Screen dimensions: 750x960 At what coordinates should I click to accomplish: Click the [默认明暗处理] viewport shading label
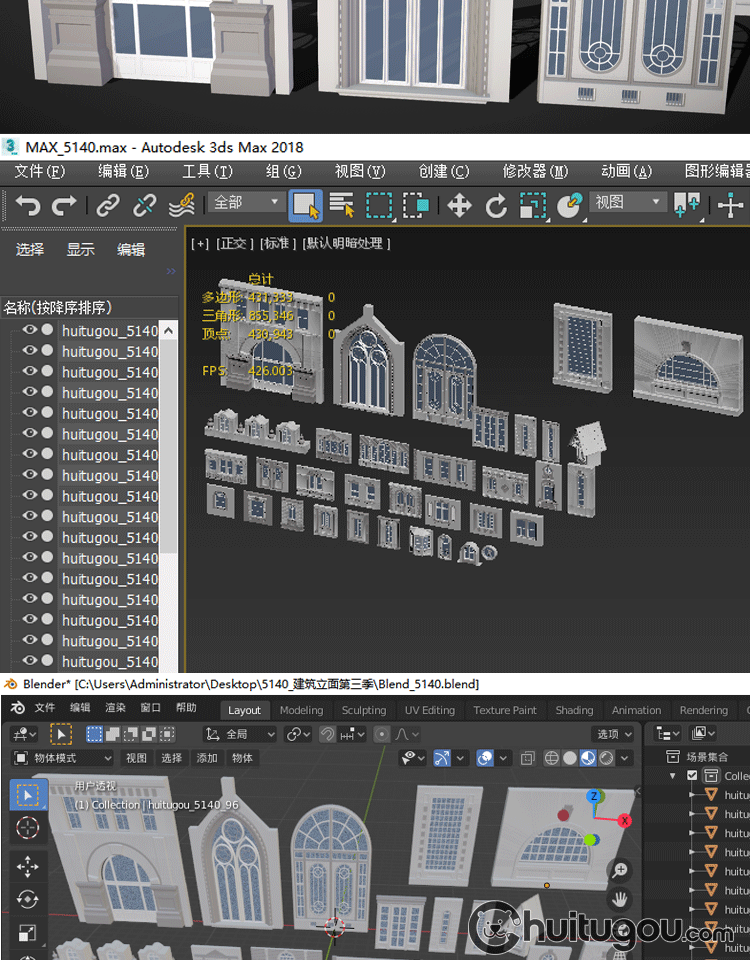[x=347, y=243]
